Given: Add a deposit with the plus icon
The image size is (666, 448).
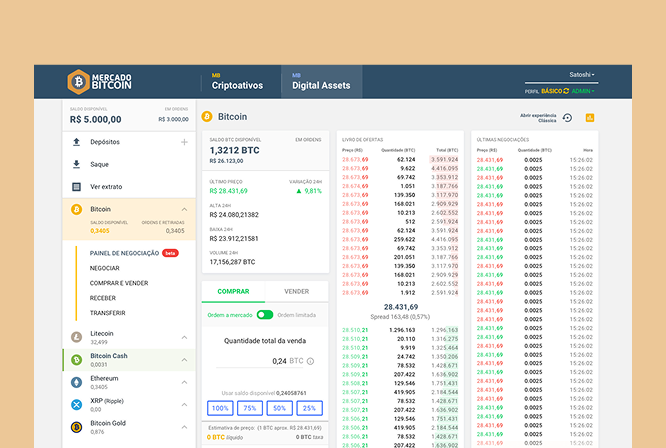Looking at the screenshot, I should 184,142.
